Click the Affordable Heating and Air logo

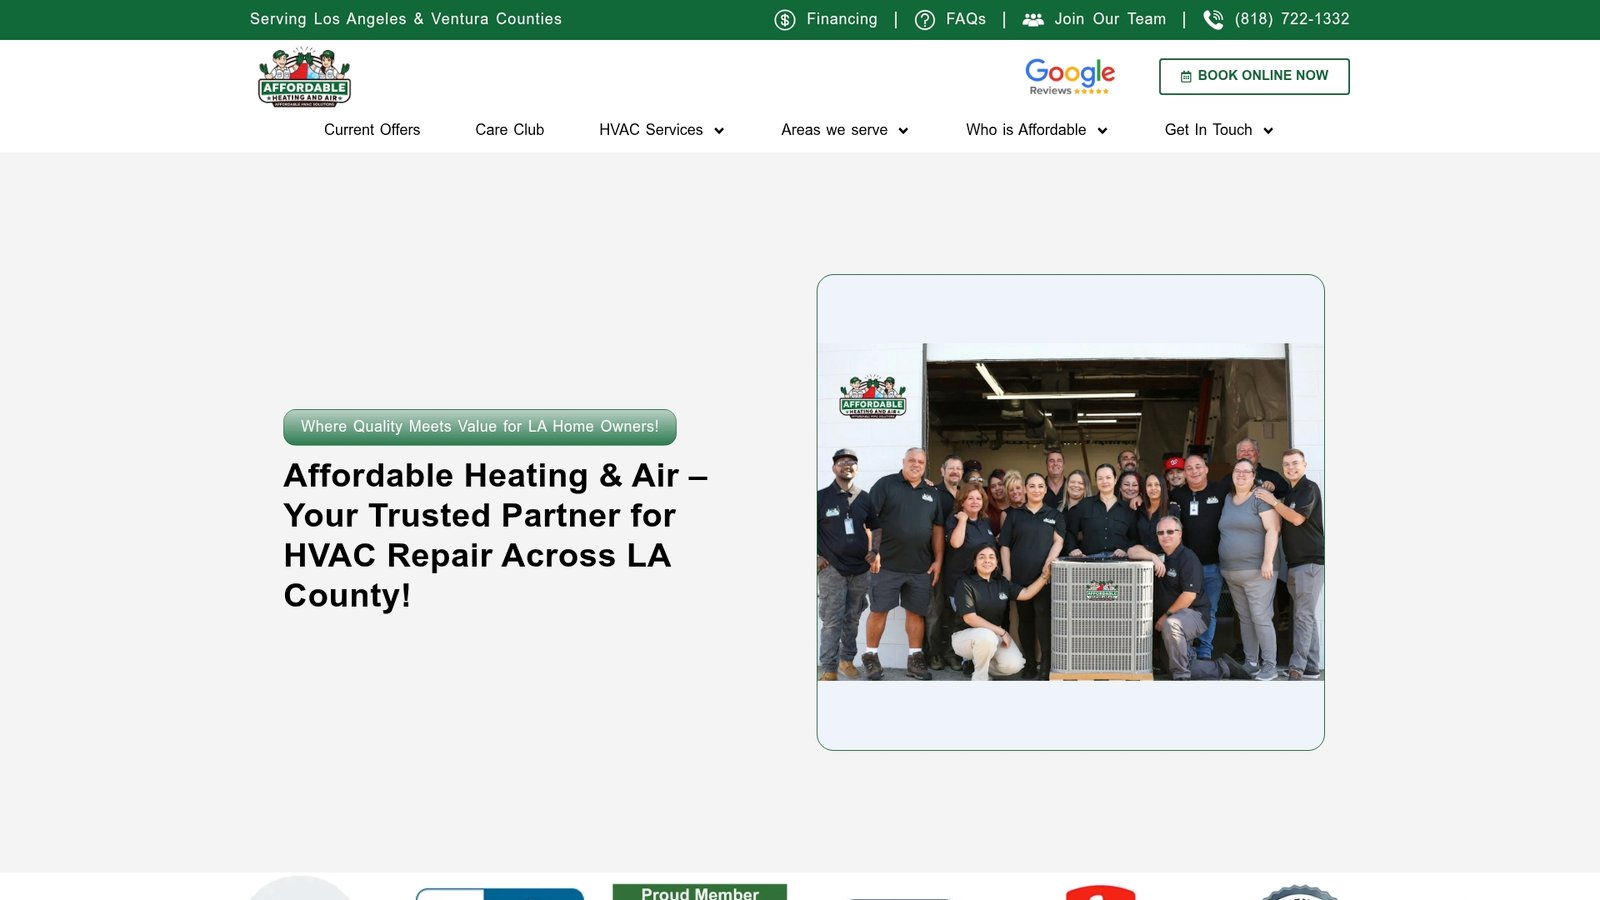(x=304, y=77)
